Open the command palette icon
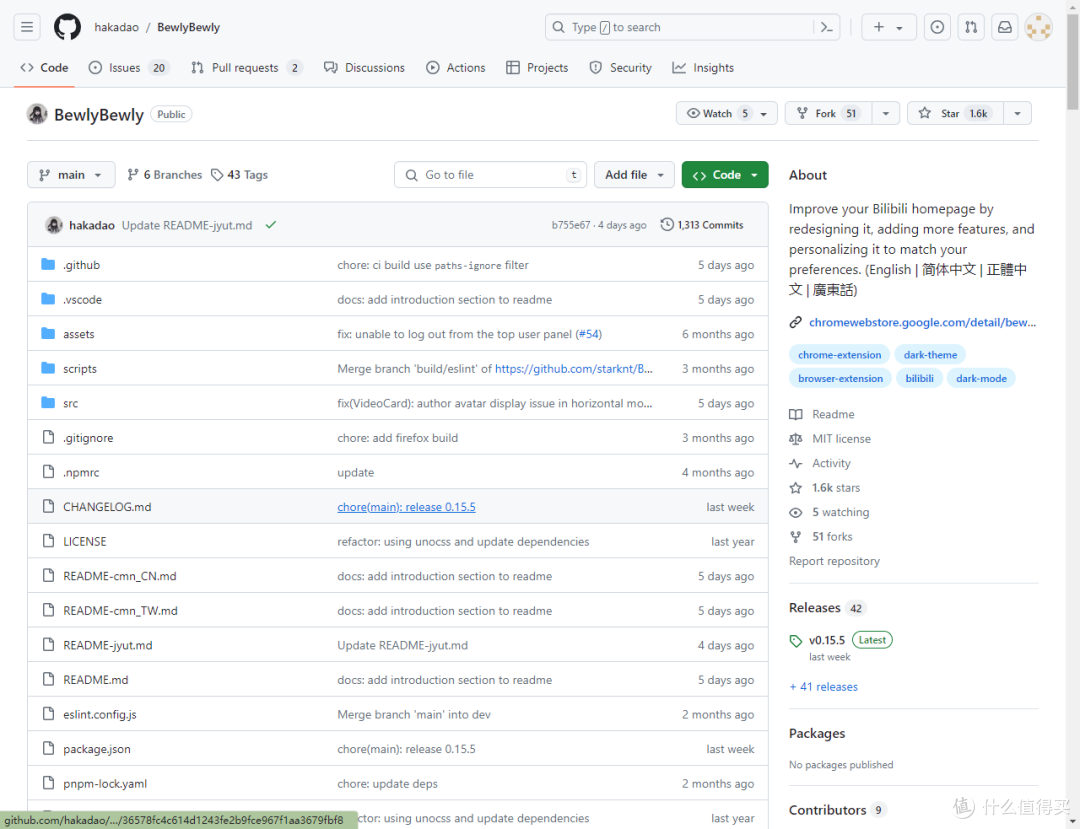The image size is (1080, 829). pyautogui.click(x=827, y=28)
